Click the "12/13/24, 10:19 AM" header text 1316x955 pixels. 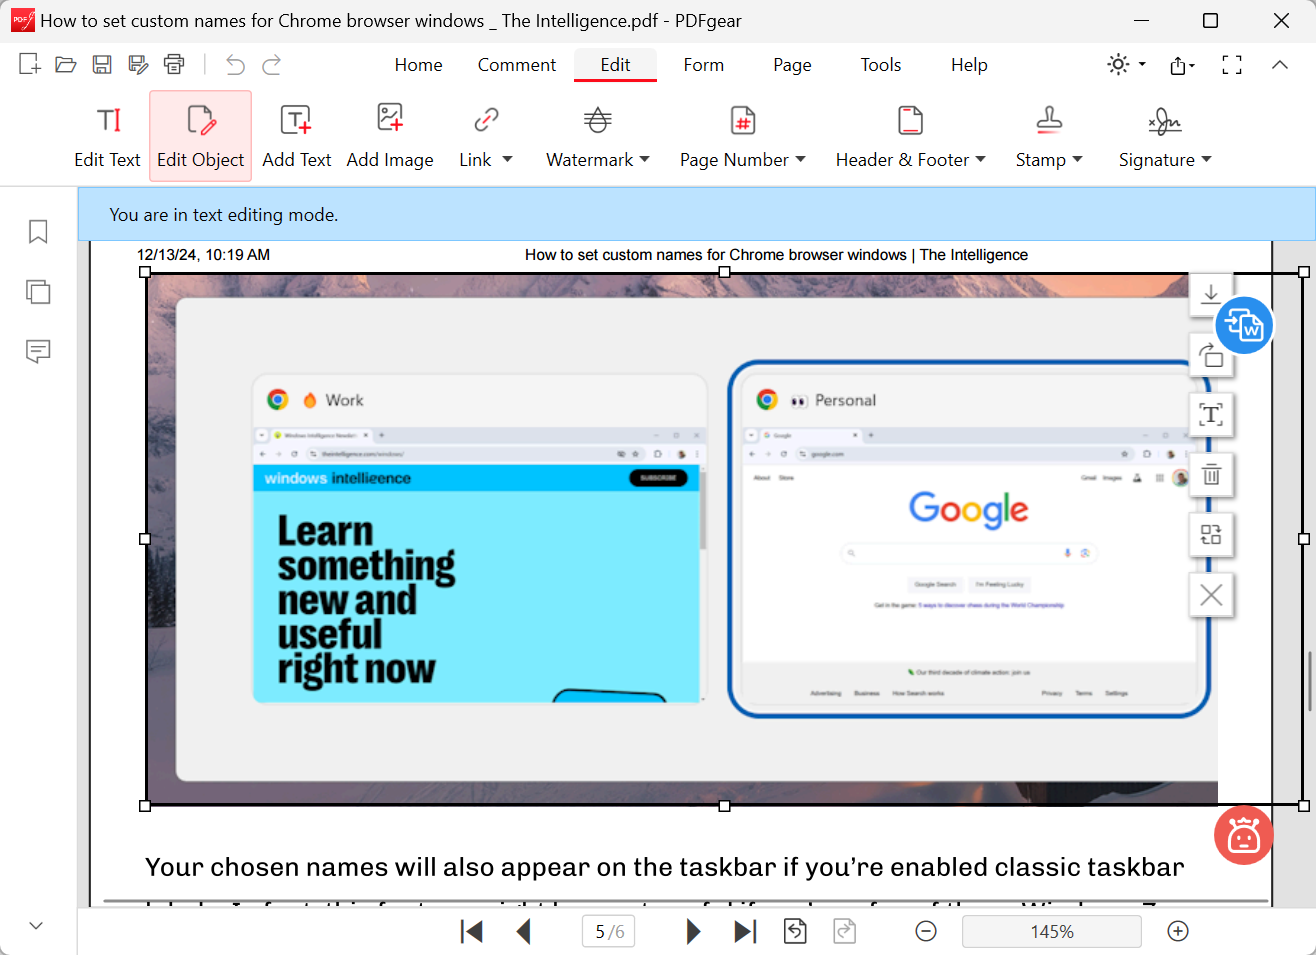[x=203, y=255]
